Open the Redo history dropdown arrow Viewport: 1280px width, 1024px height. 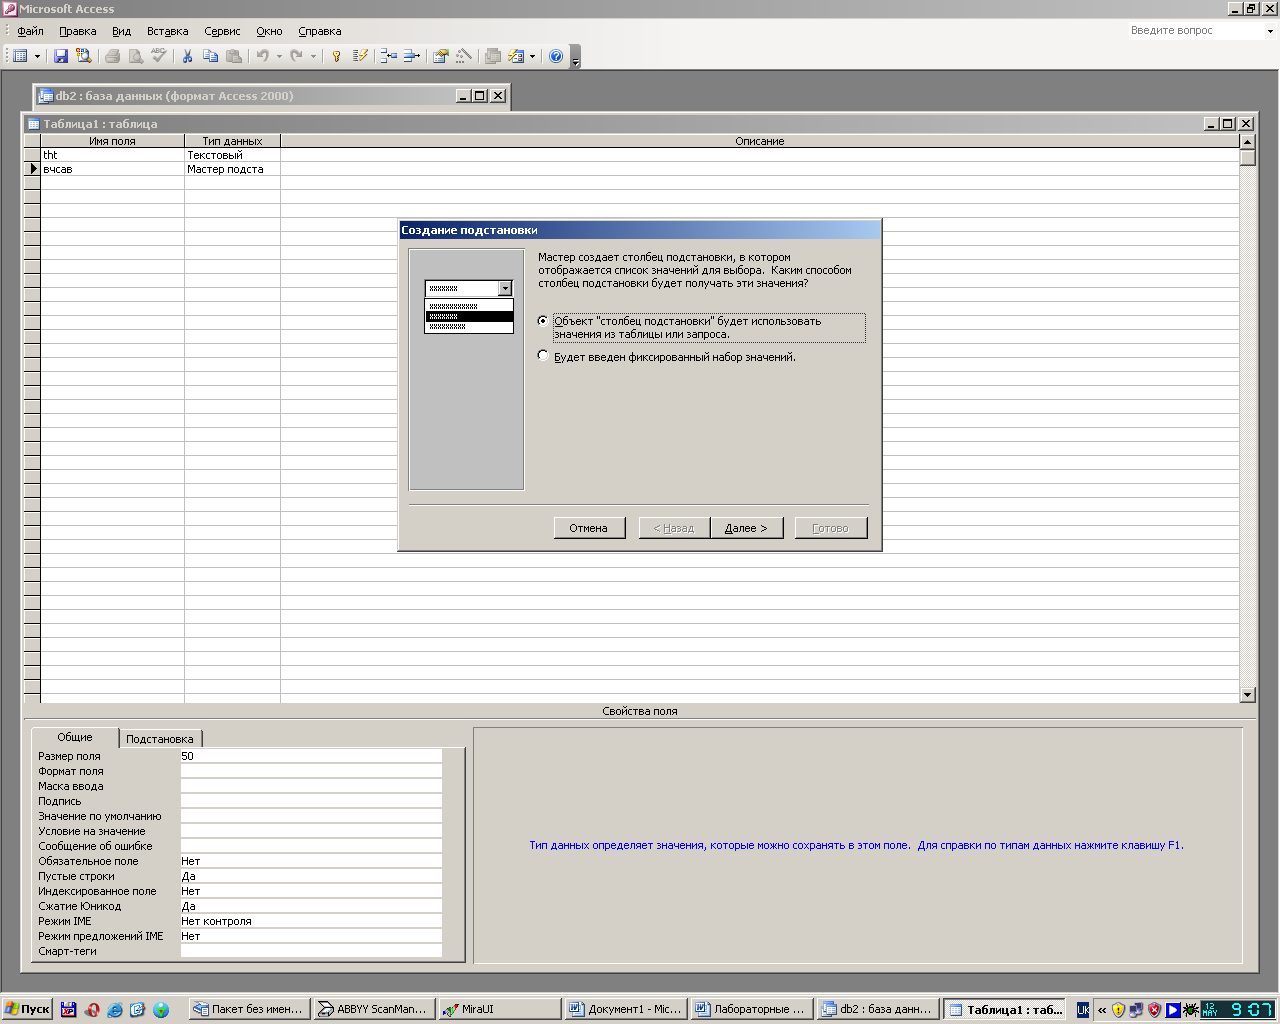coord(313,56)
